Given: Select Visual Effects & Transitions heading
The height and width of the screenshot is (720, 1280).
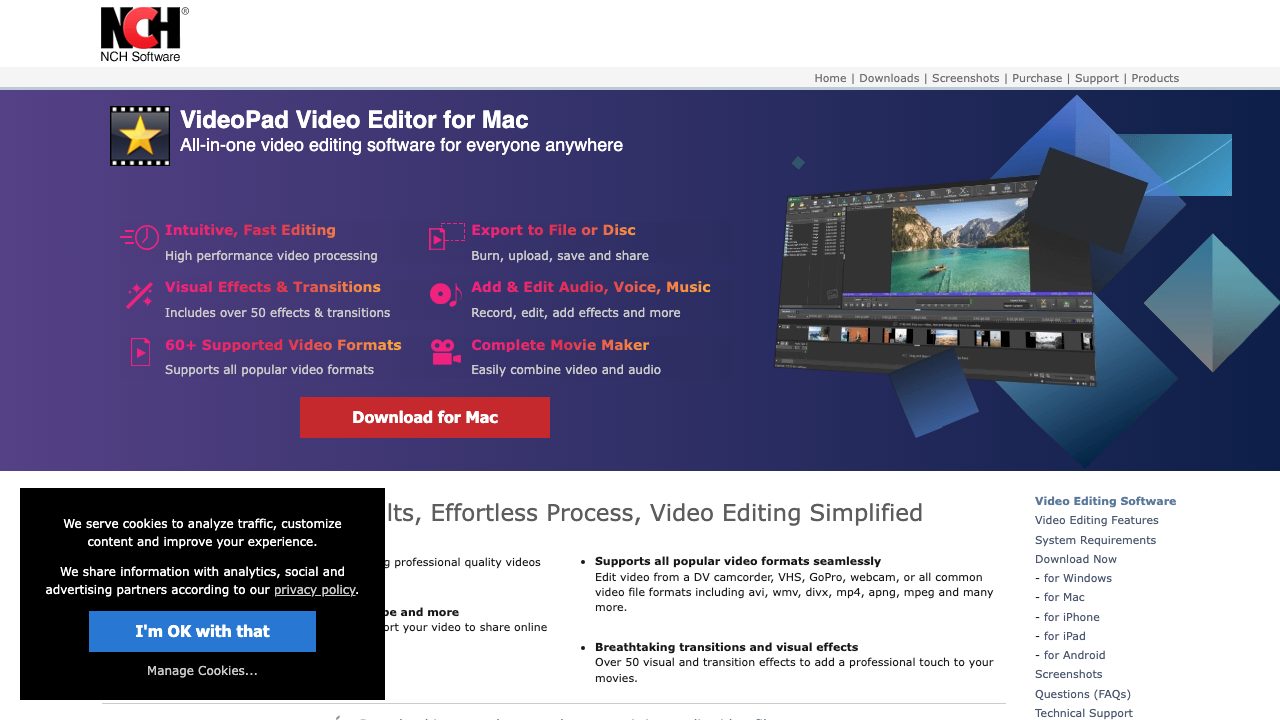Looking at the screenshot, I should pyautogui.click(x=273, y=287).
